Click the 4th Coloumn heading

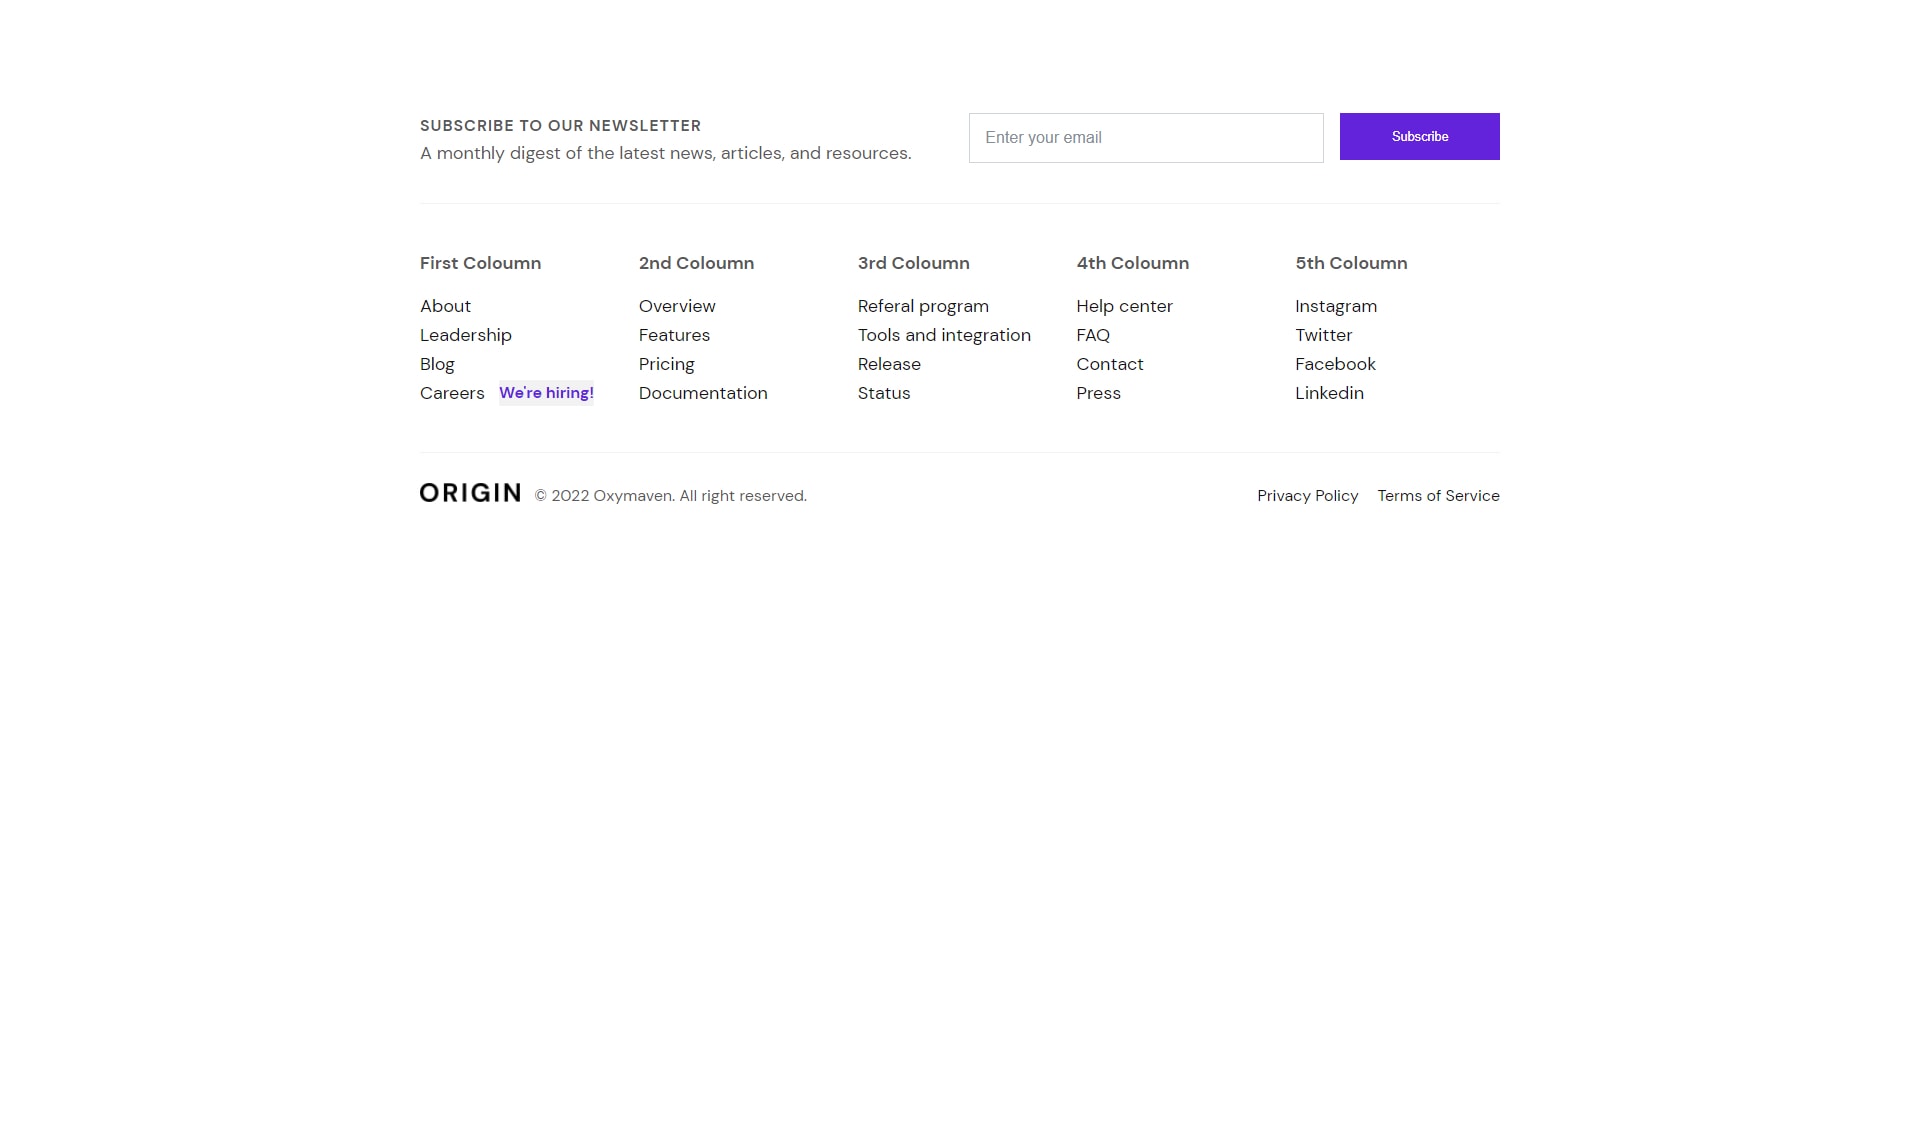point(1132,263)
